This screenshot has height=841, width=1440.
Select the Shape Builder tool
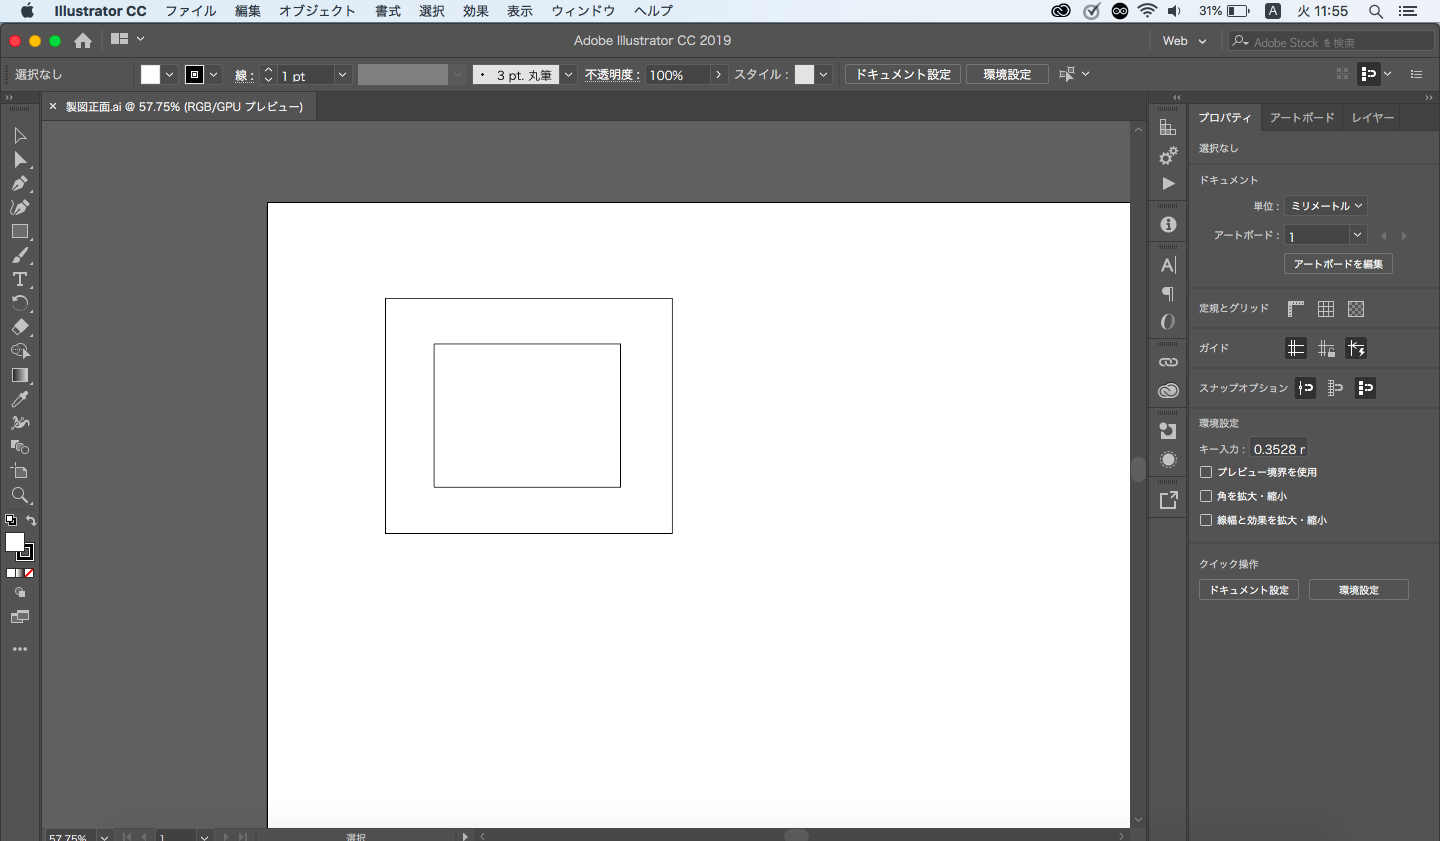(x=20, y=352)
